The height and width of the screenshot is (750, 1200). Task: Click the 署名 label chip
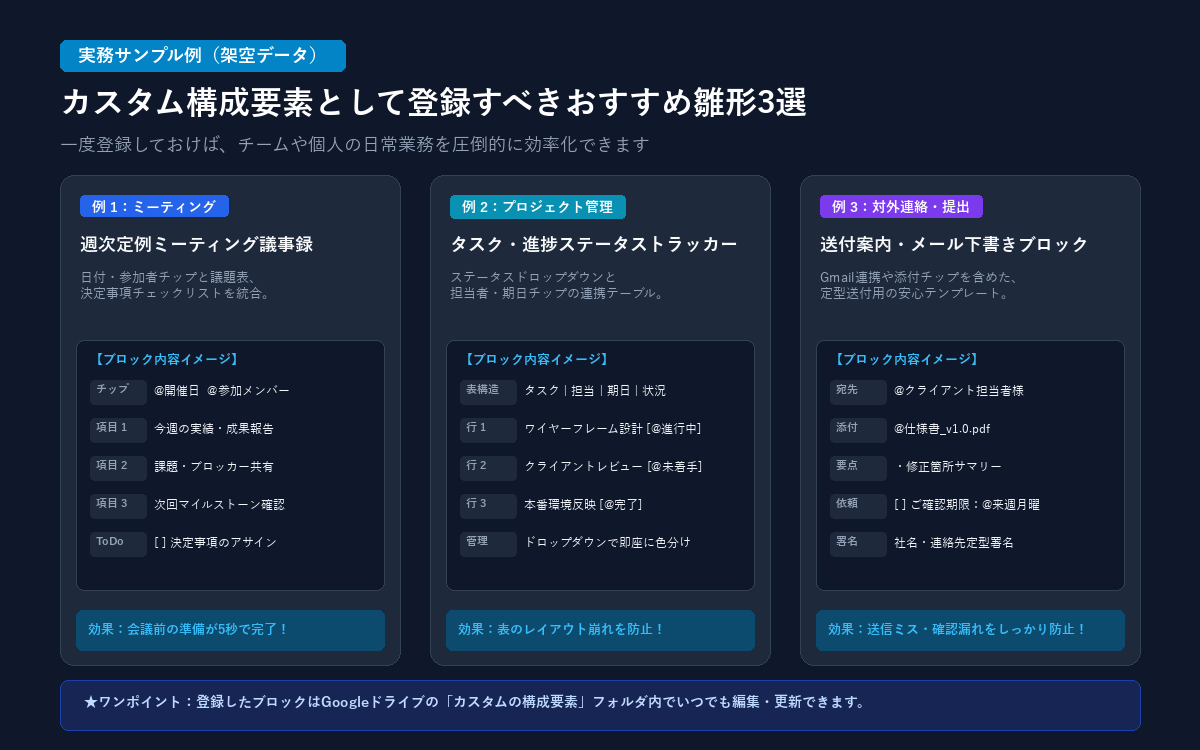[858, 544]
